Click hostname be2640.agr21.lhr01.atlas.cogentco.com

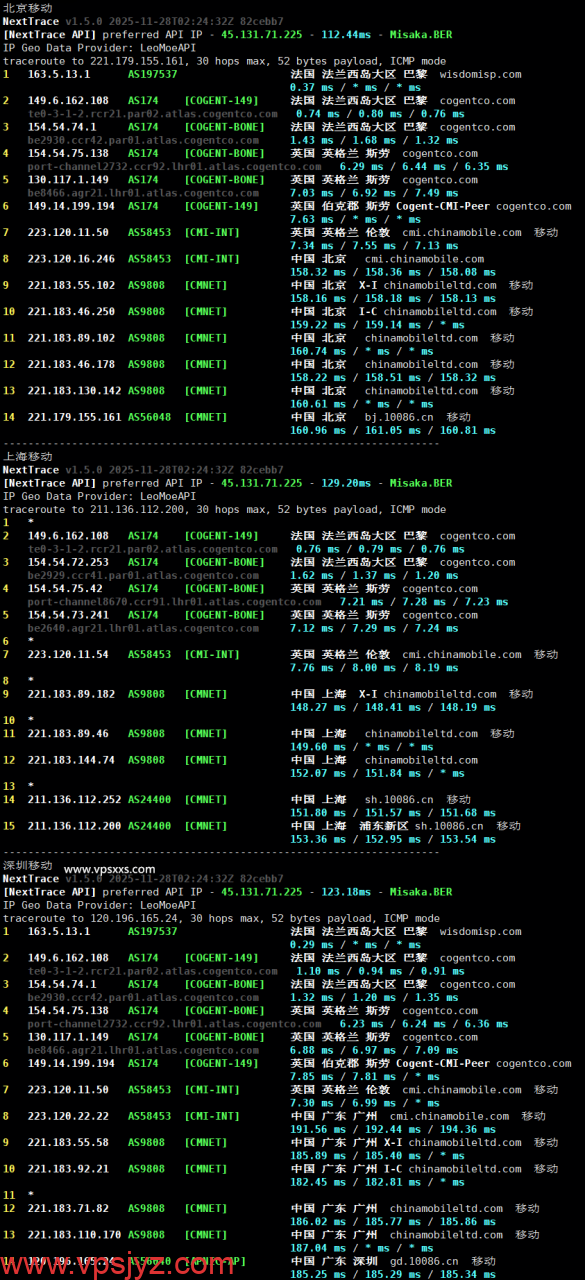(x=143, y=628)
